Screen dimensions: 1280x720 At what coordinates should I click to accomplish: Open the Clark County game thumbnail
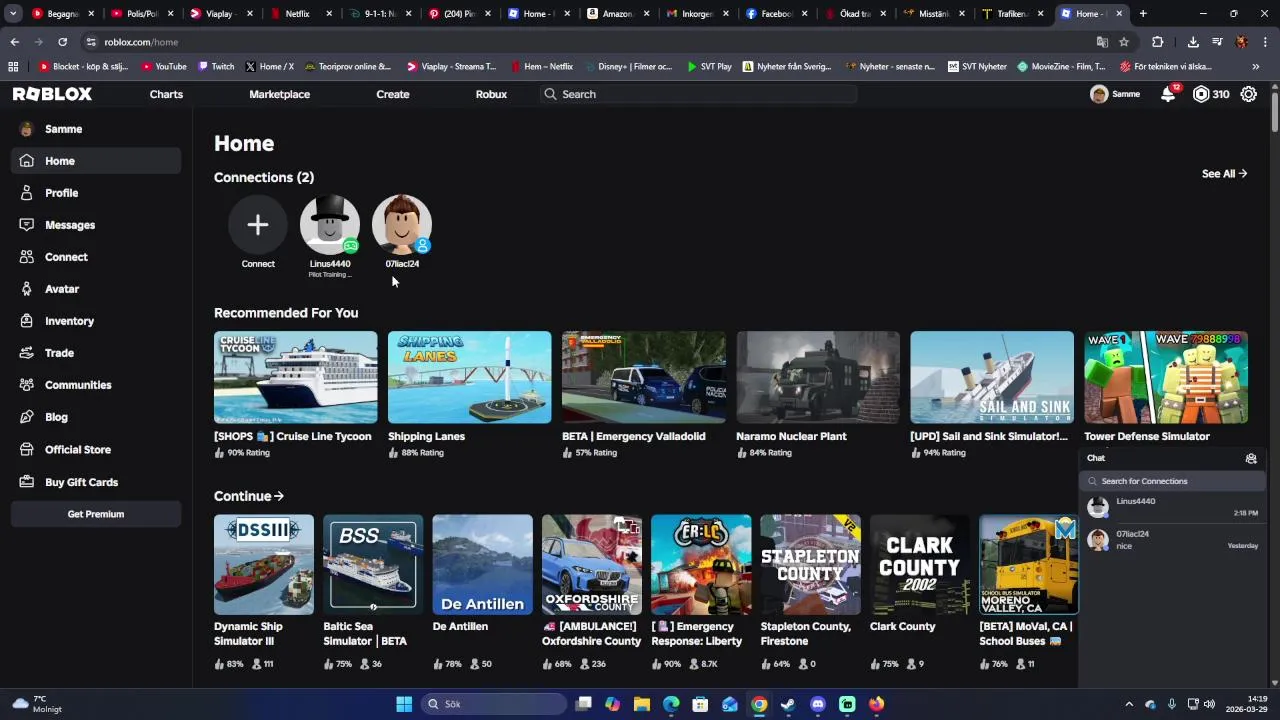click(920, 565)
